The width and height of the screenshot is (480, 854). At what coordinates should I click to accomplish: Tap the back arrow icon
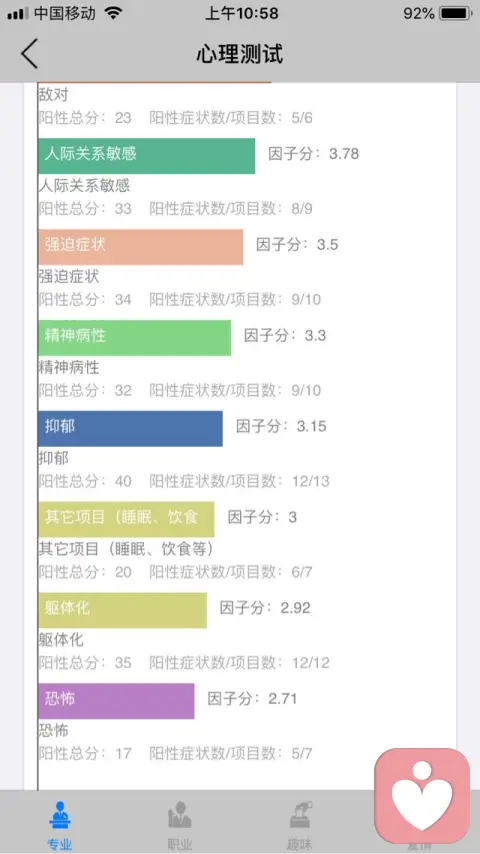[x=29, y=53]
